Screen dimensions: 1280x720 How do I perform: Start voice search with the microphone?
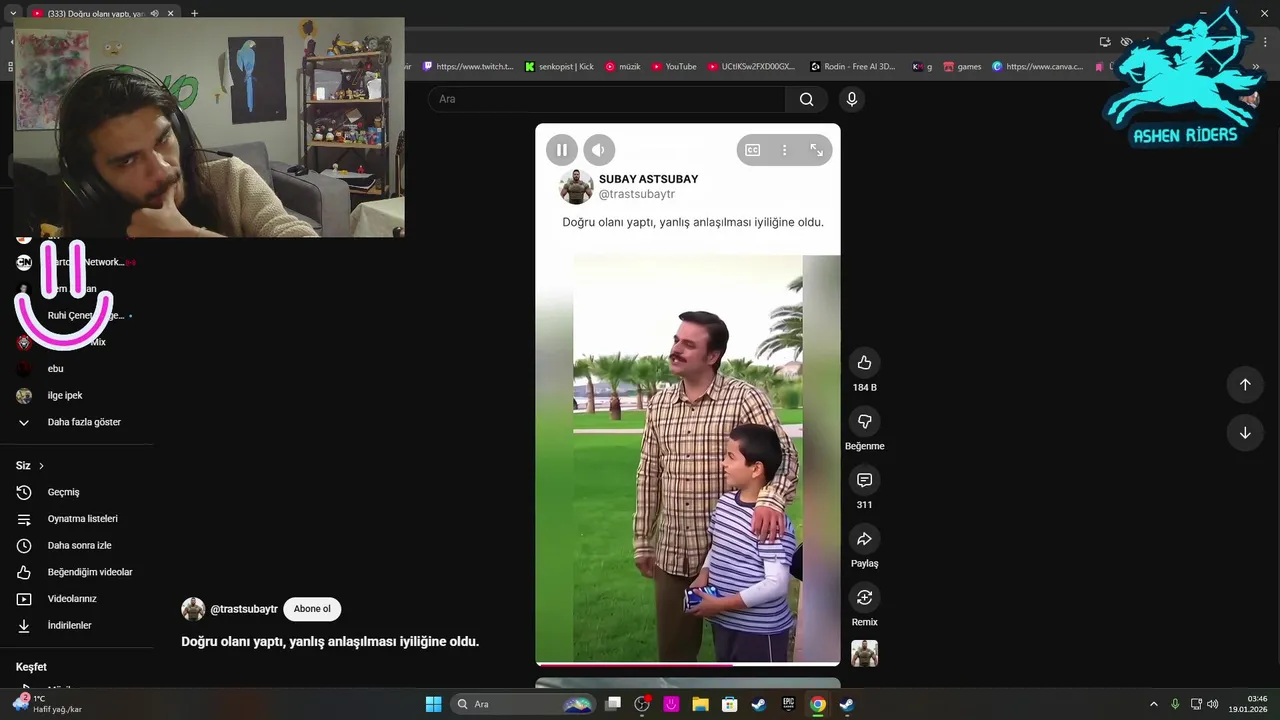[852, 99]
